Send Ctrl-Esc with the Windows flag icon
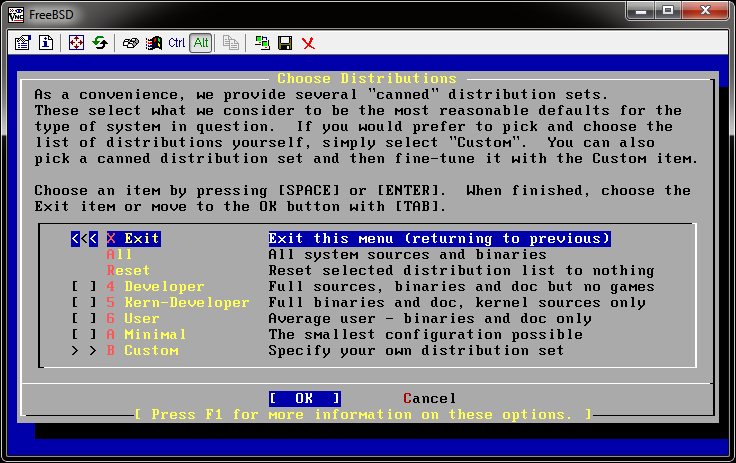 [x=153, y=43]
